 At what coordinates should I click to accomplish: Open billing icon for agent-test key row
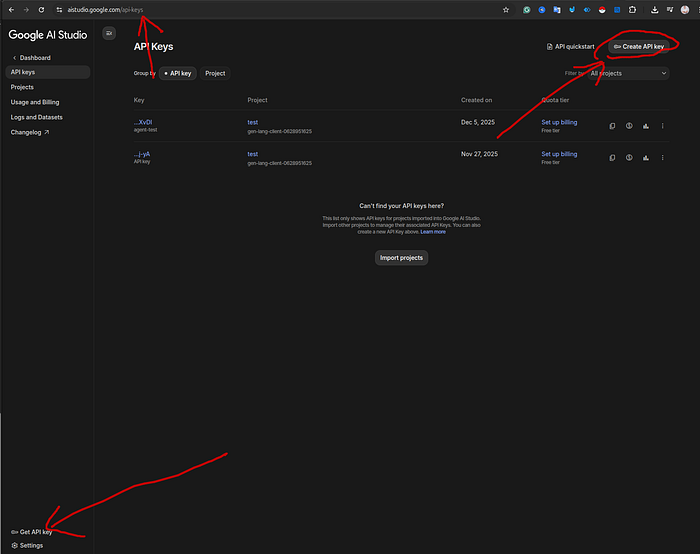point(629,126)
